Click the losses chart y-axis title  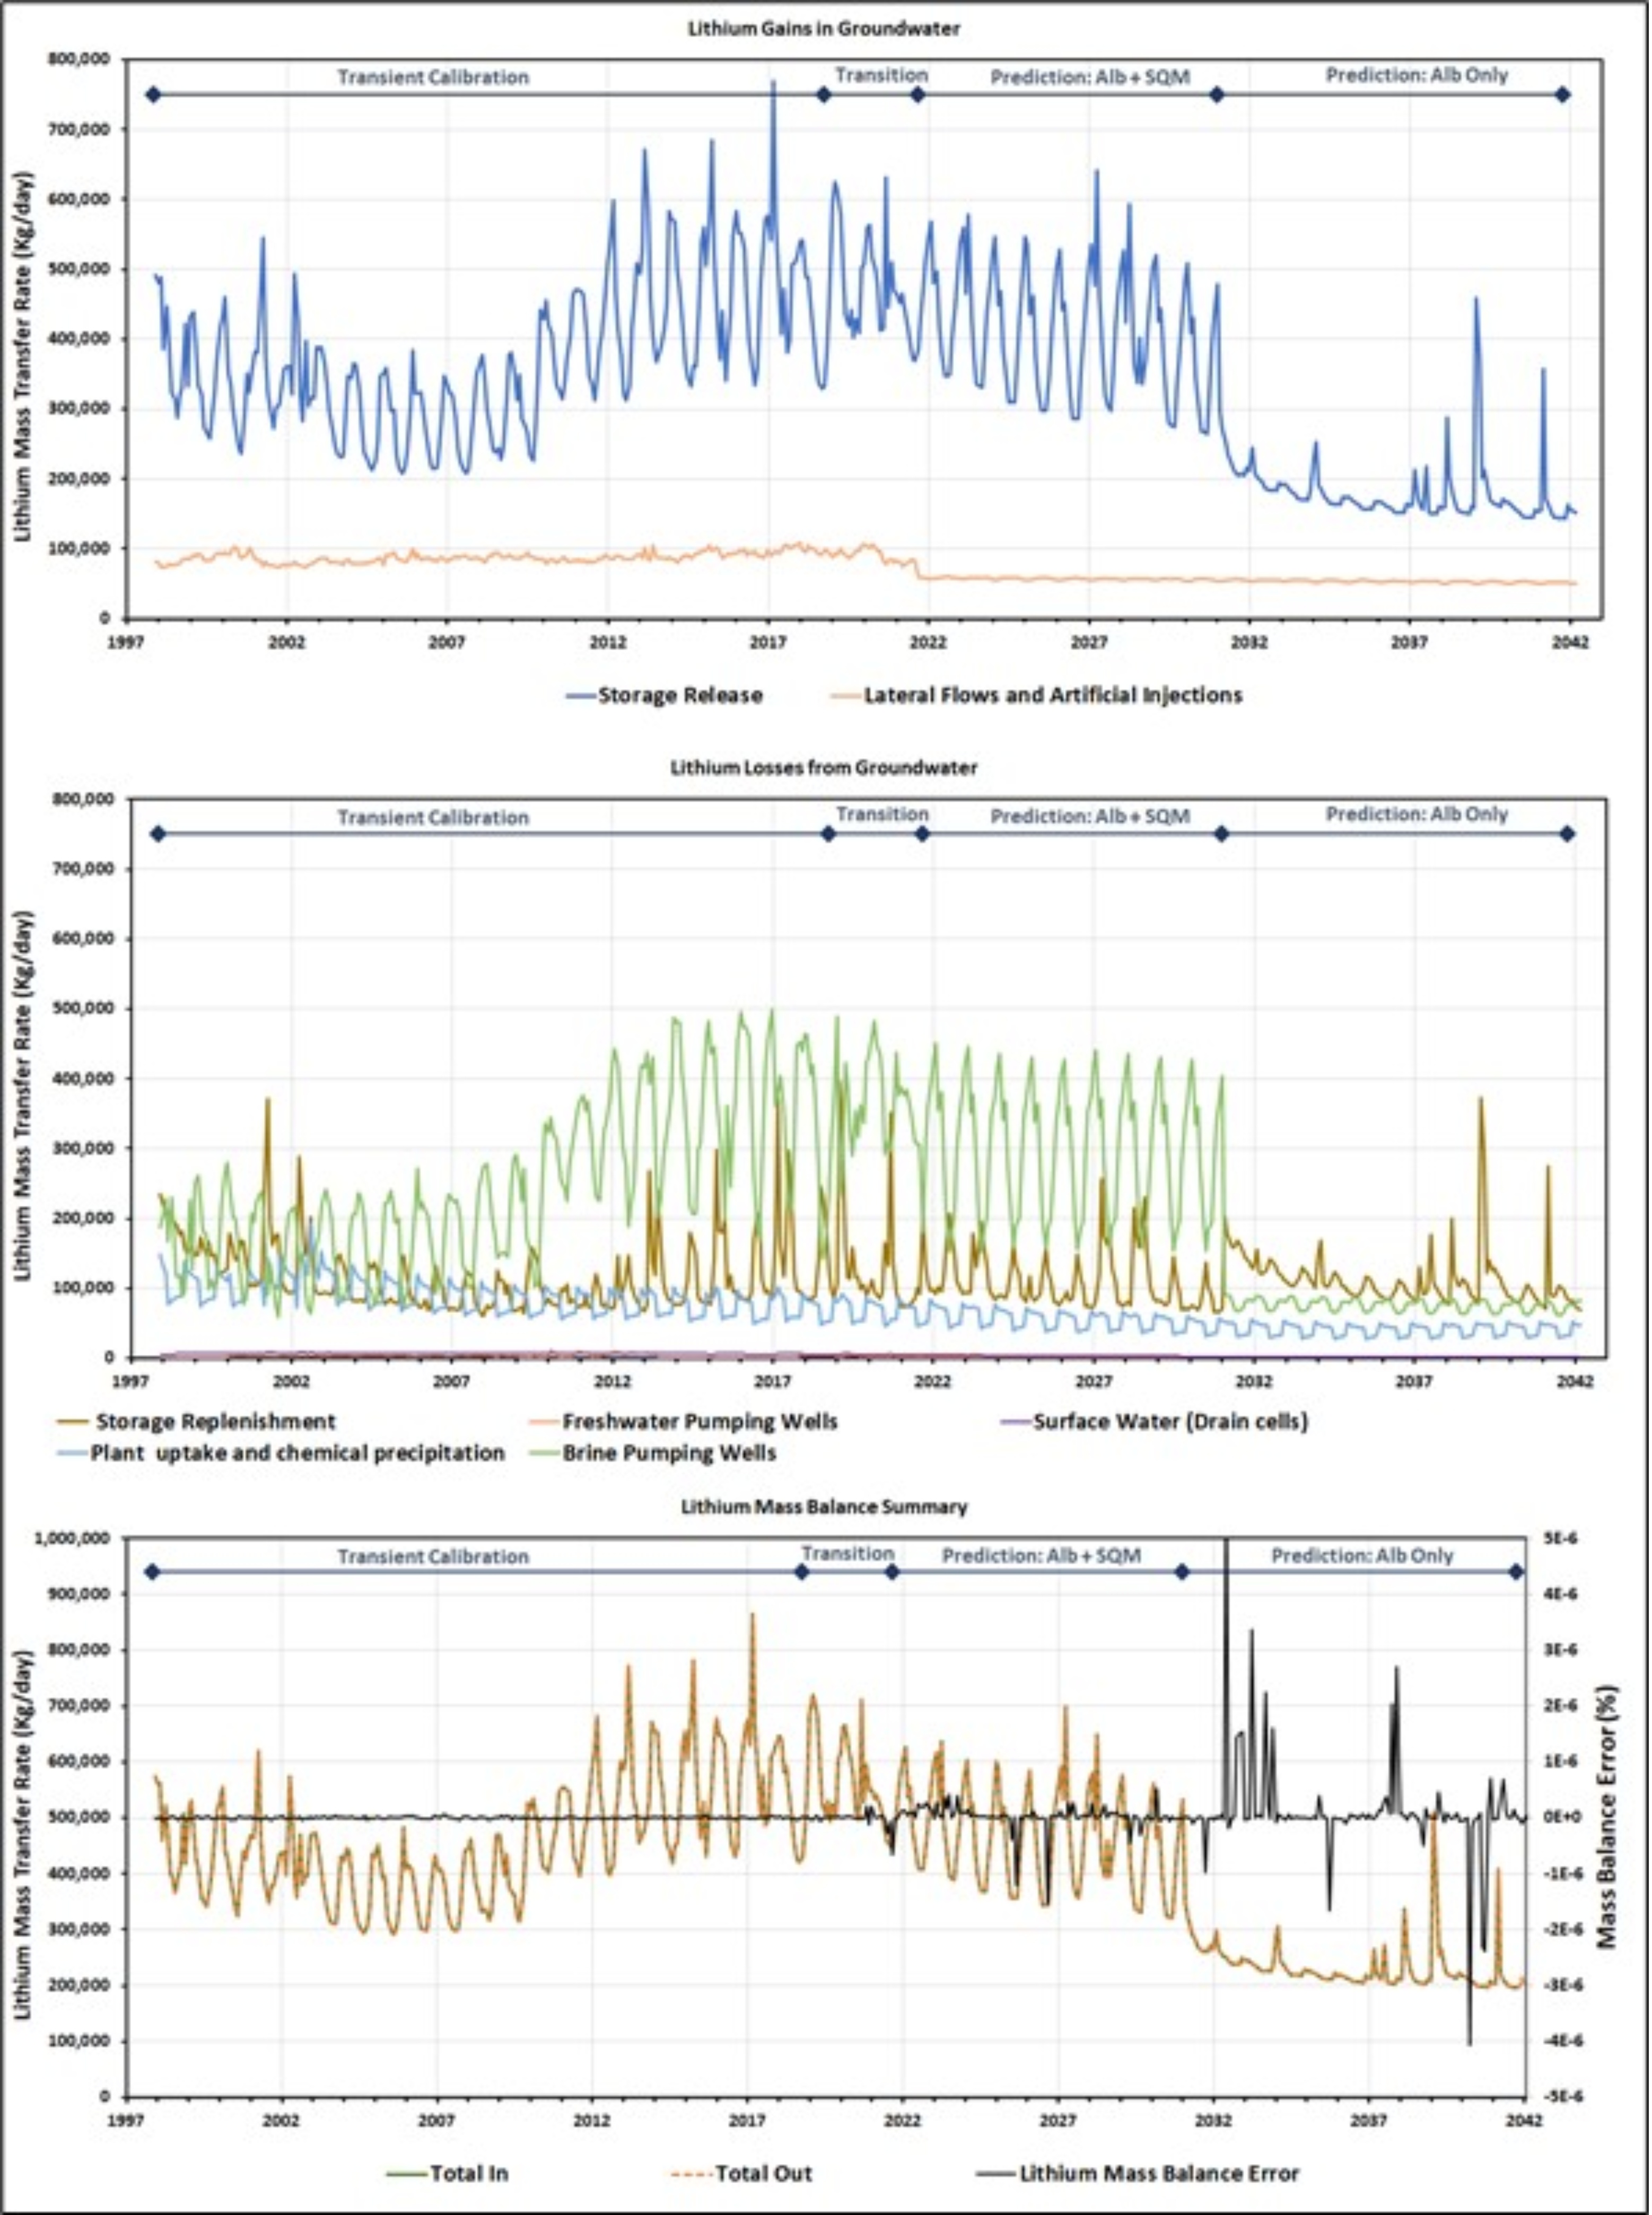click(x=23, y=1096)
